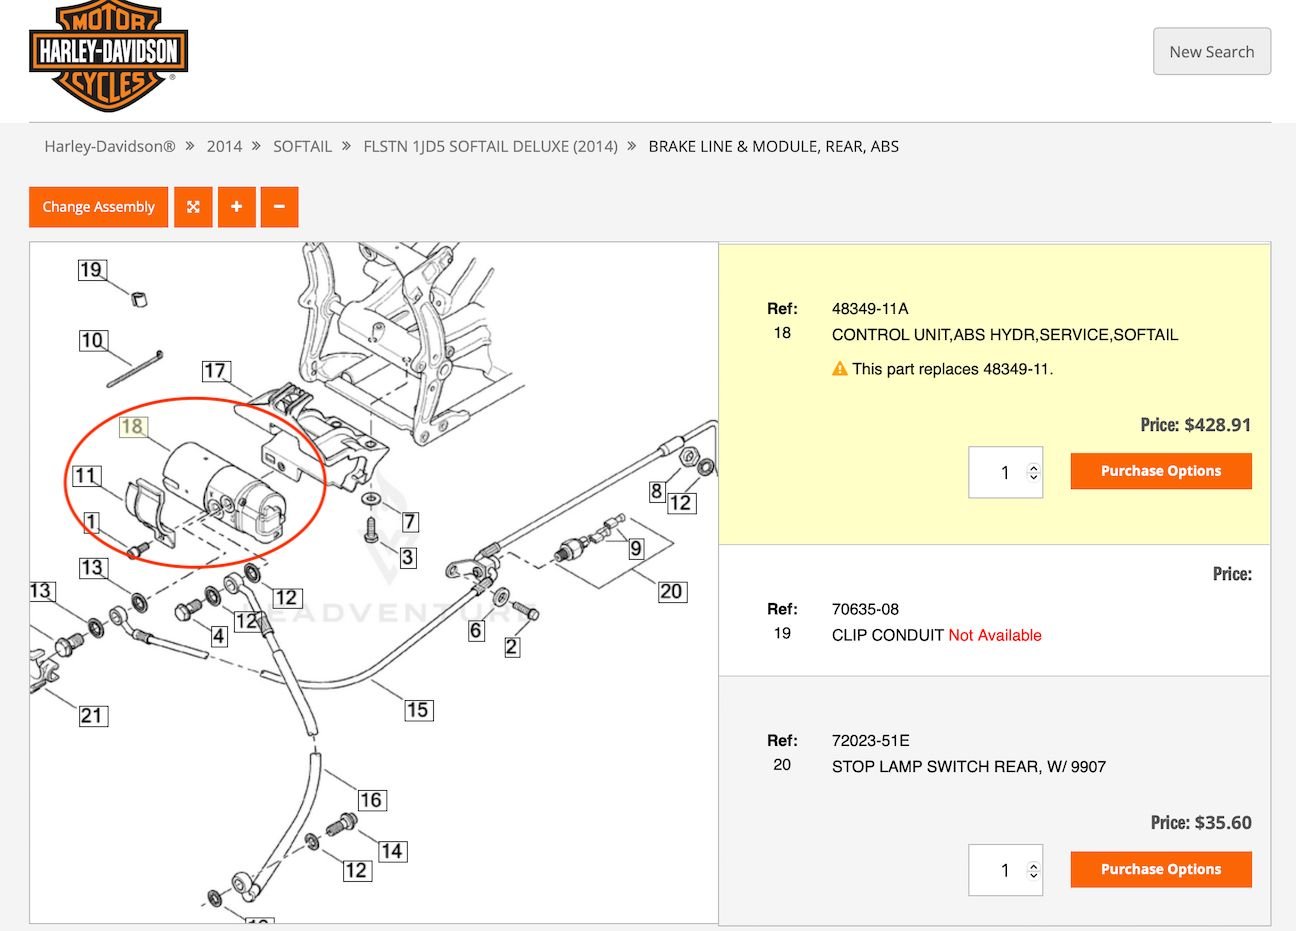The width and height of the screenshot is (1296, 931).
Task: Select part callout 15 in diagram
Action: (417, 710)
